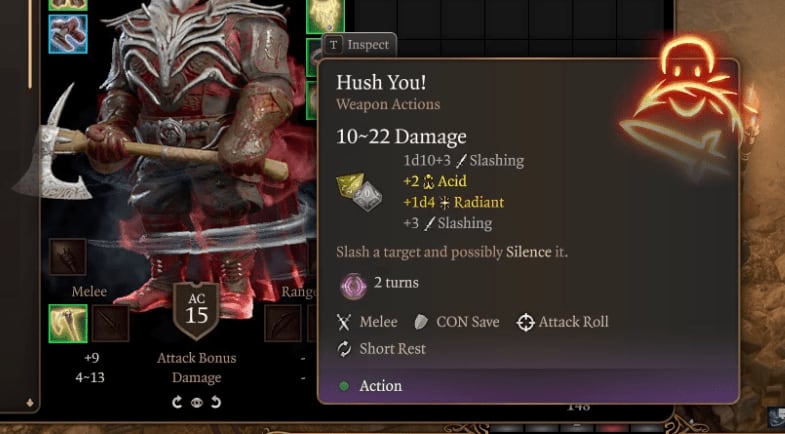Rotate character right with the arrow icon
This screenshot has height=434, width=785.
click(216, 402)
